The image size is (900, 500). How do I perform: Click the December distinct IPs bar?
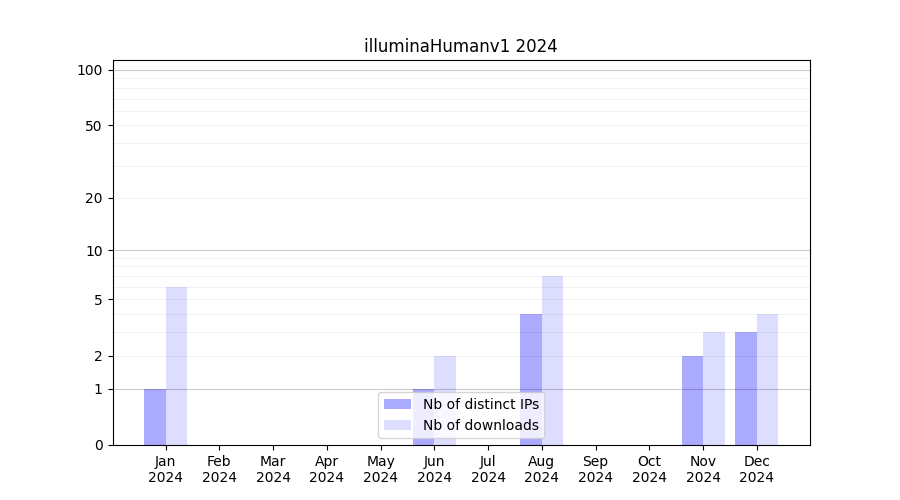[x=746, y=388]
